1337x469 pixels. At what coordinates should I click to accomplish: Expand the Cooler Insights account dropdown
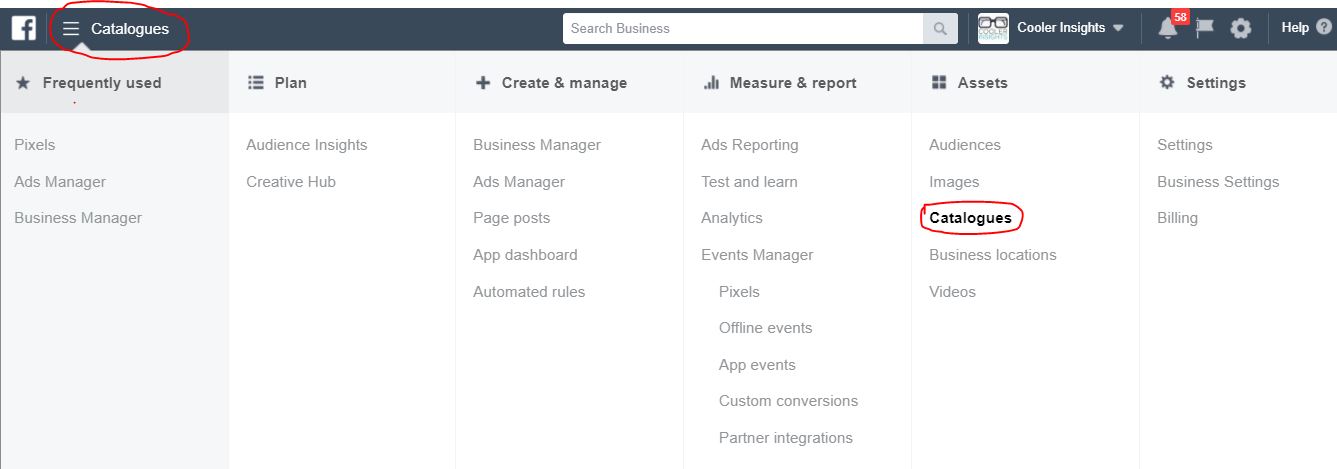pyautogui.click(x=1118, y=28)
